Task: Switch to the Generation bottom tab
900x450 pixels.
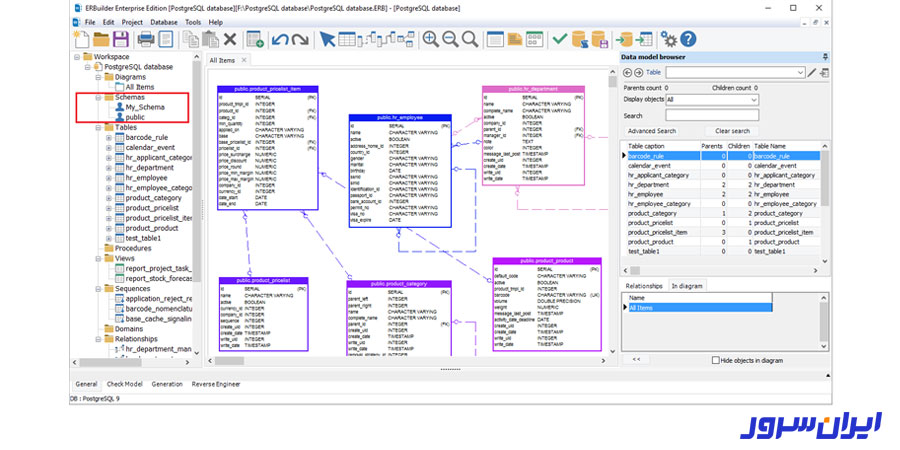Action: (x=167, y=385)
